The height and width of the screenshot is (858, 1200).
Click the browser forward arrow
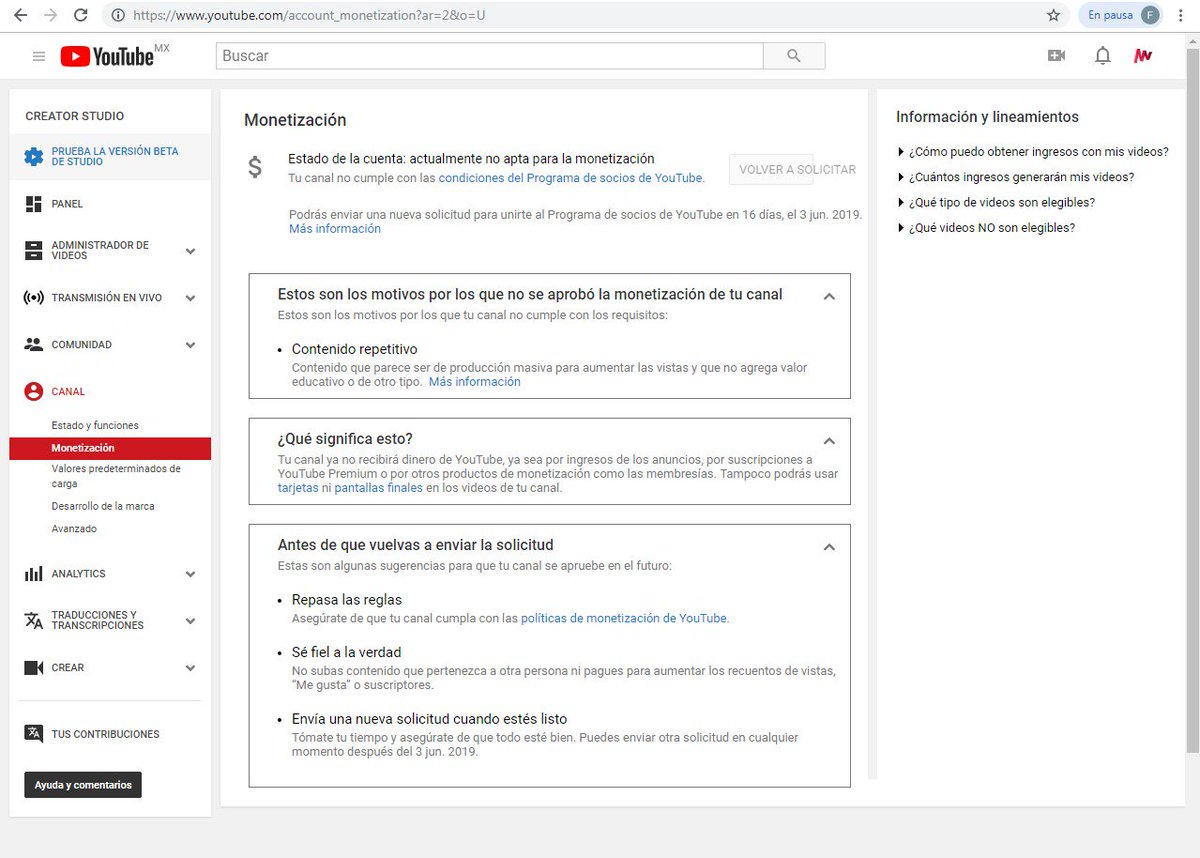click(x=51, y=16)
